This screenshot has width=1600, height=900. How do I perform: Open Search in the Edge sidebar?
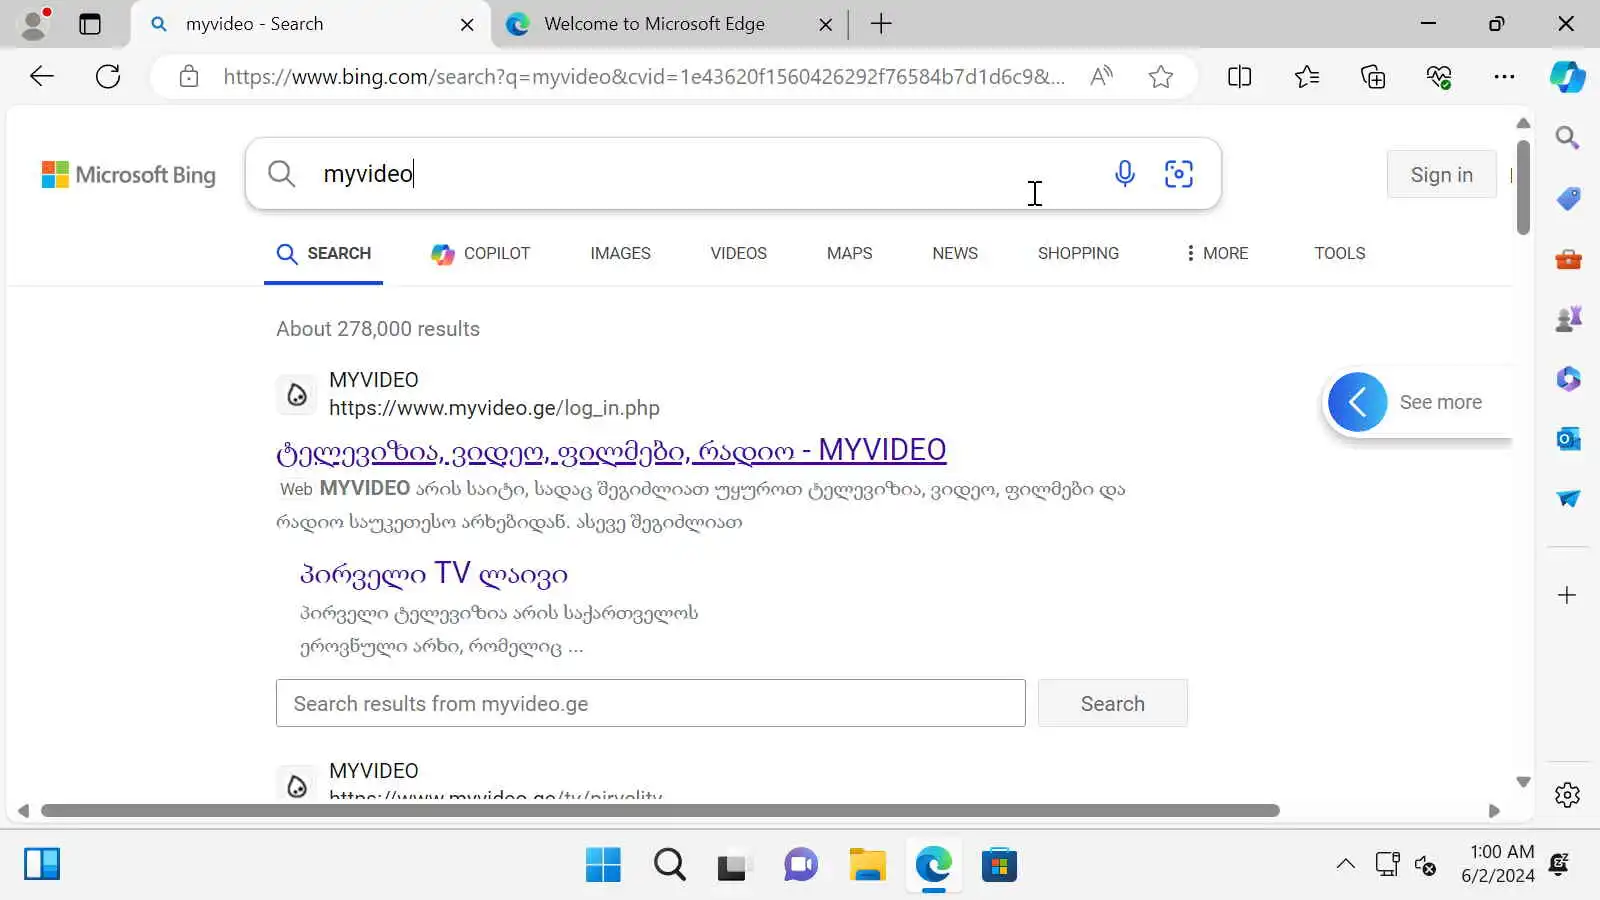pos(1567,137)
